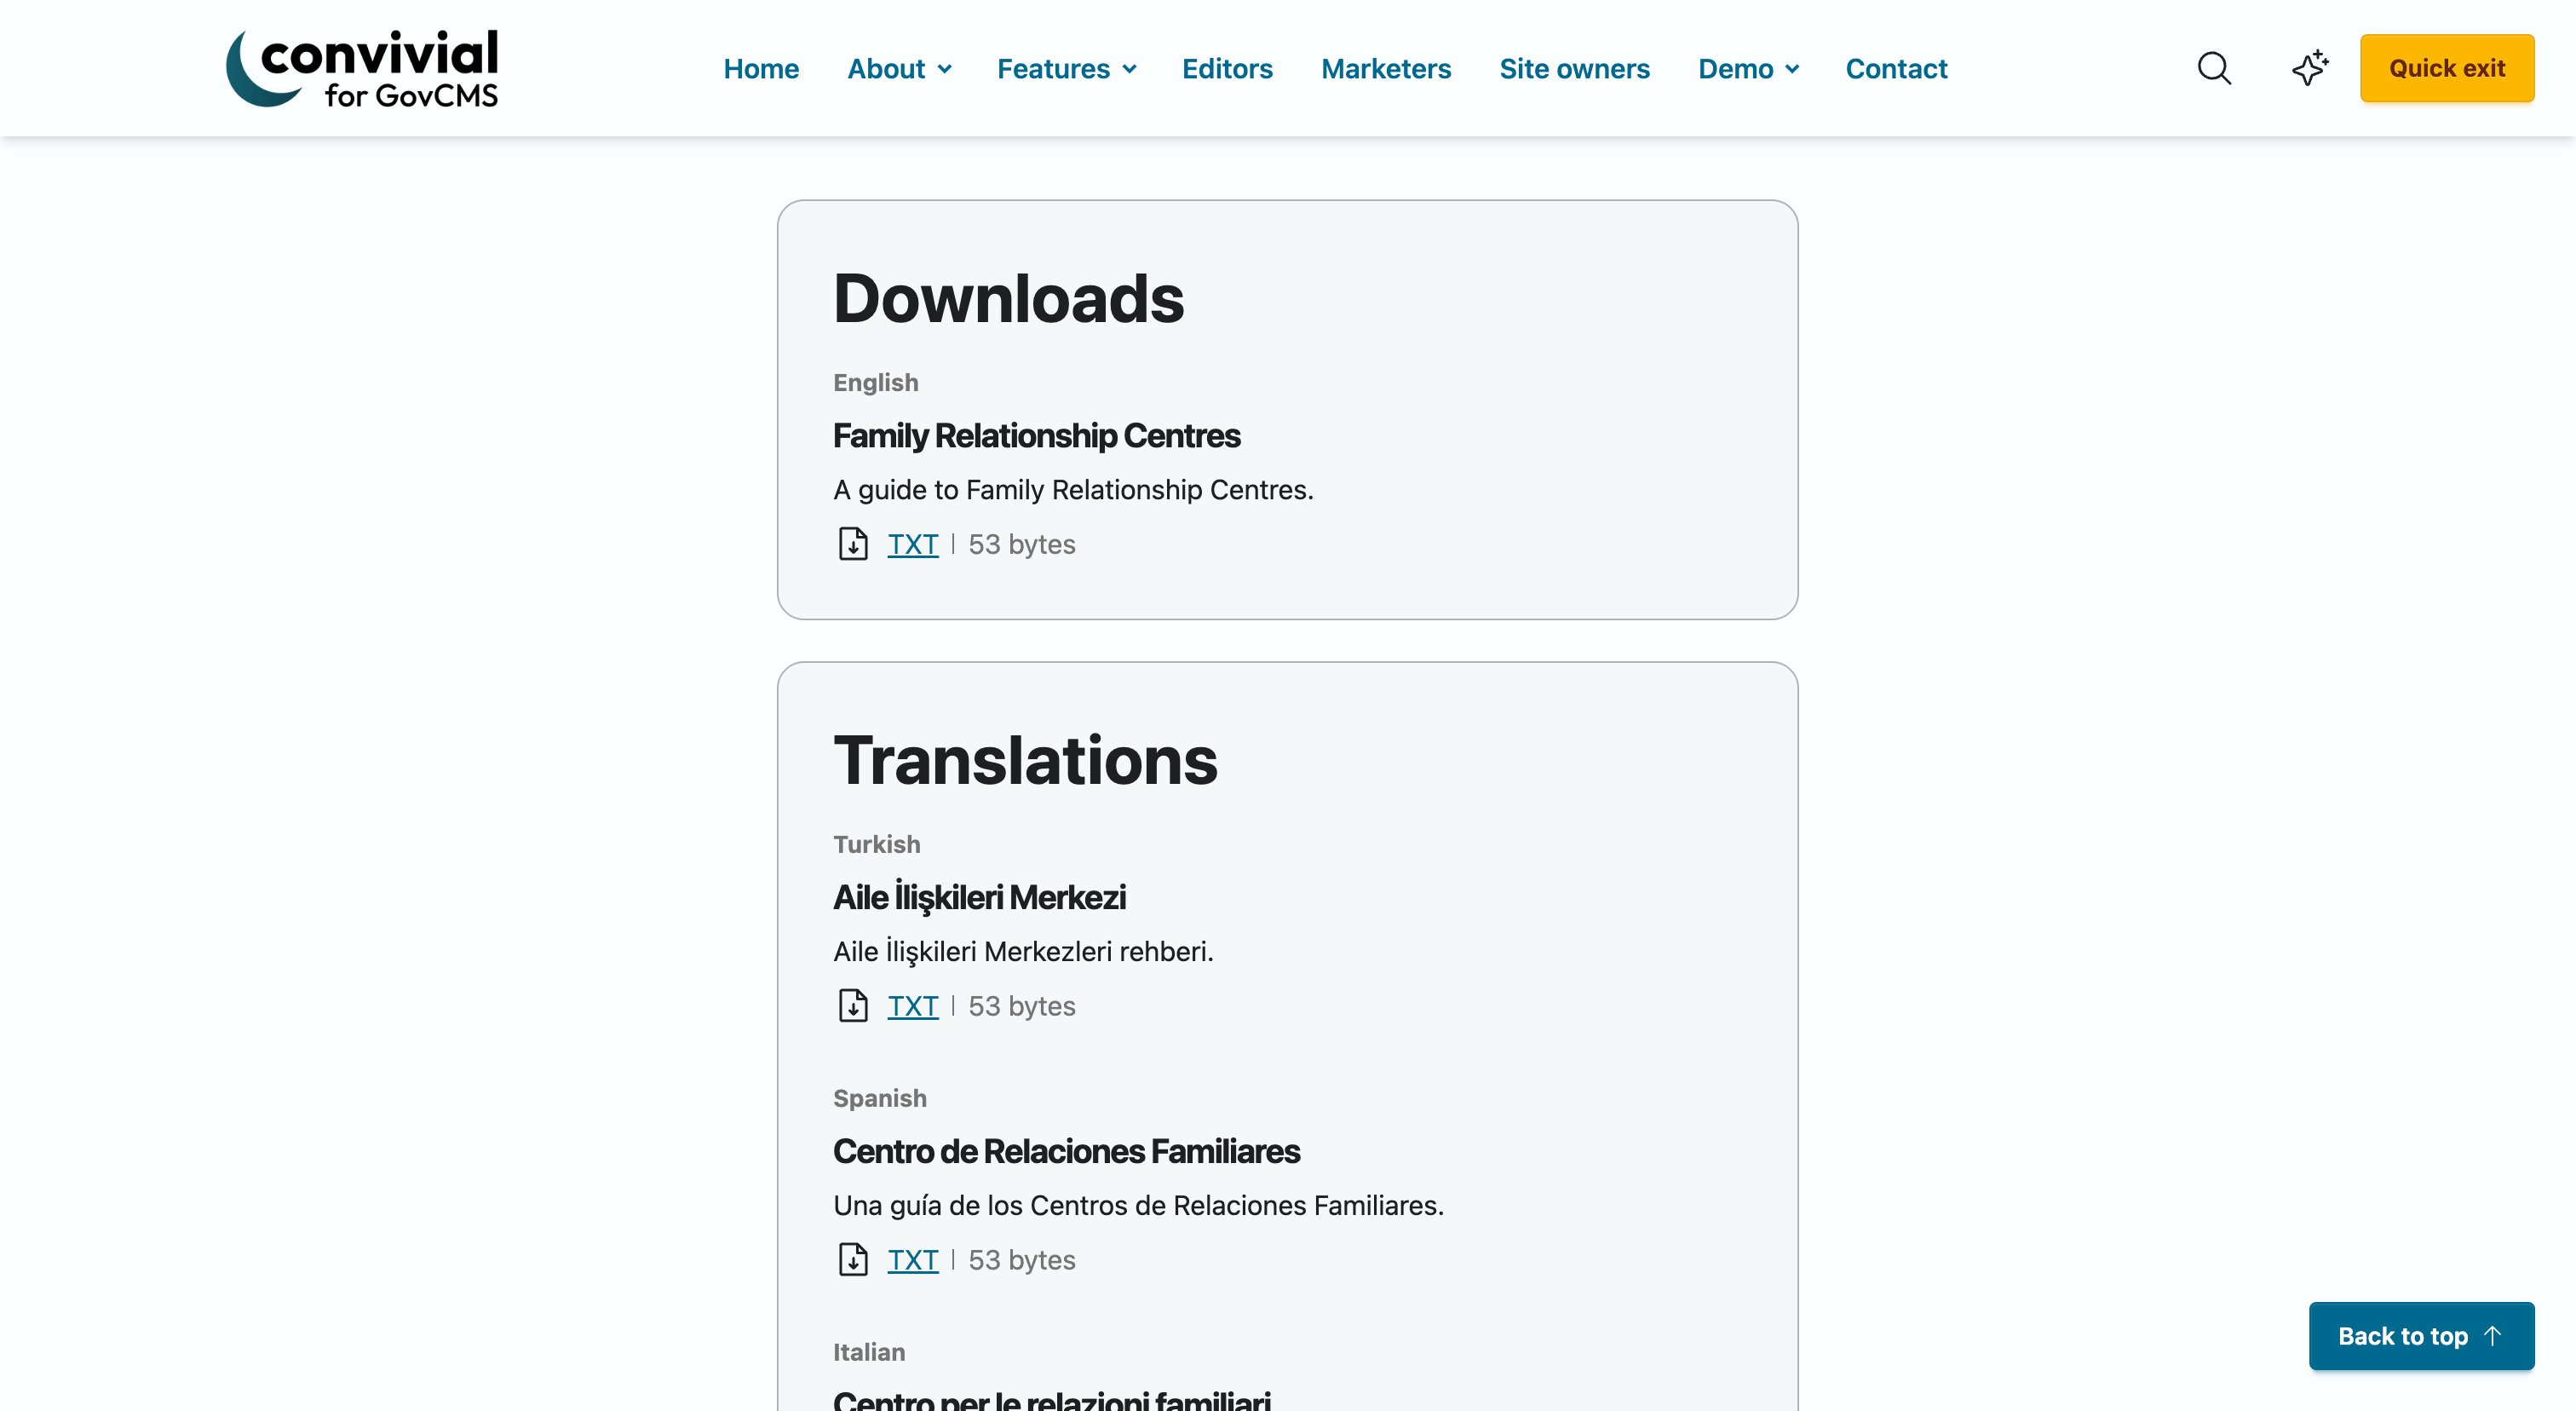The height and width of the screenshot is (1411, 2576).
Task: Expand the Demo menu chevron
Action: (1792, 69)
